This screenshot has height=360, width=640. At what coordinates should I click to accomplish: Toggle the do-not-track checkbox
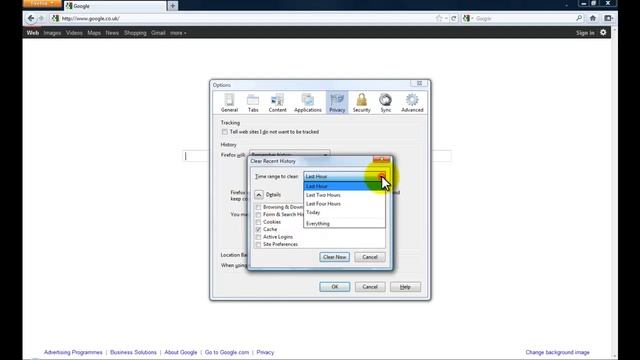point(224,132)
